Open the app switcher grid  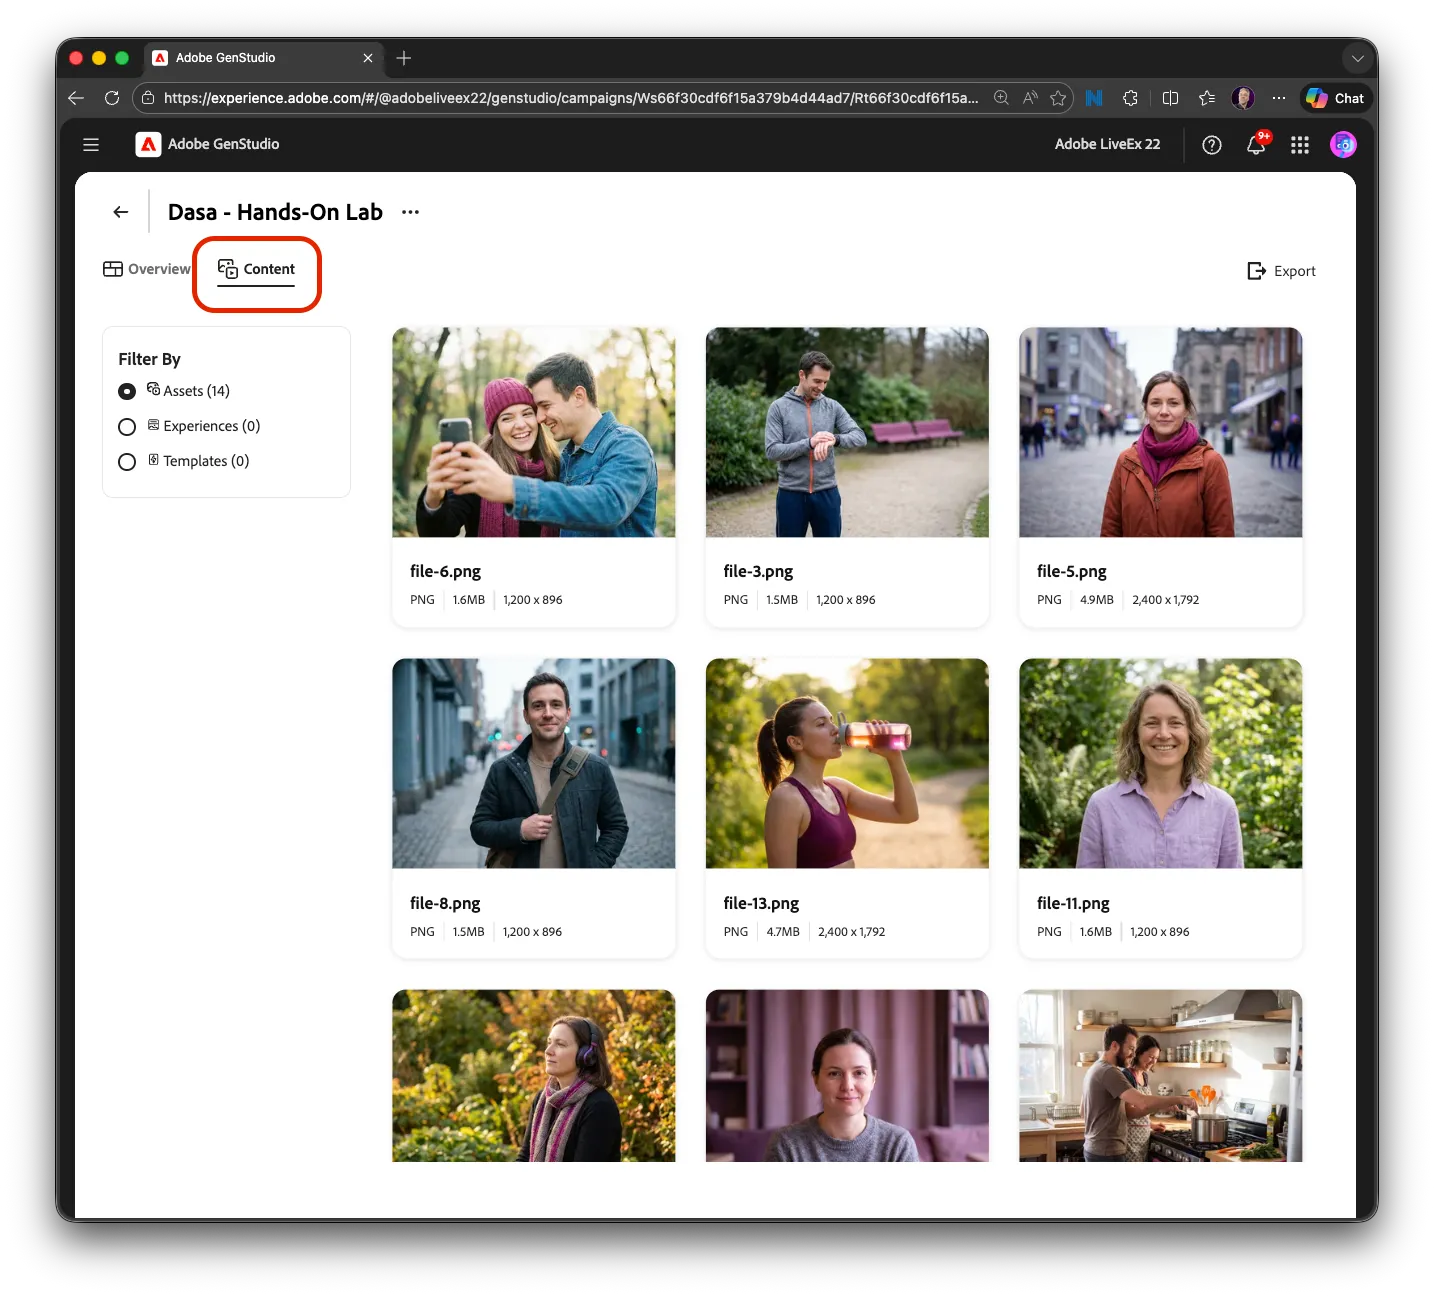1300,145
